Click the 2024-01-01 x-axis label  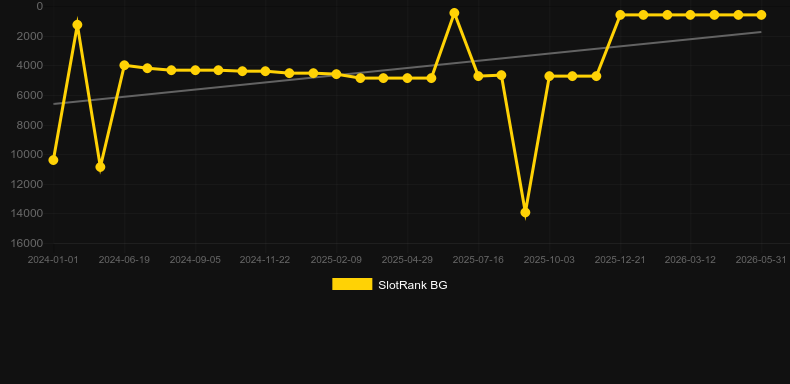click(53, 260)
